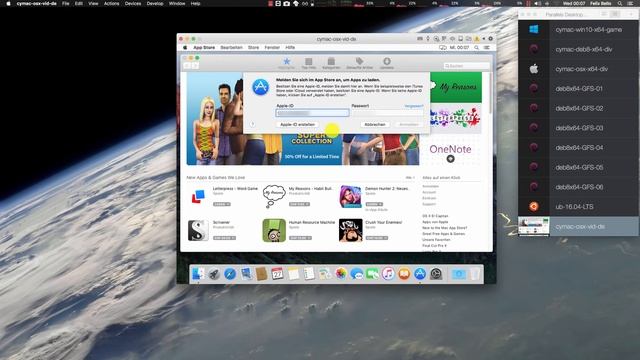Viewport: 640px width, 360px height.
Task: Open the guest App Store menu
Action: coord(204,48)
